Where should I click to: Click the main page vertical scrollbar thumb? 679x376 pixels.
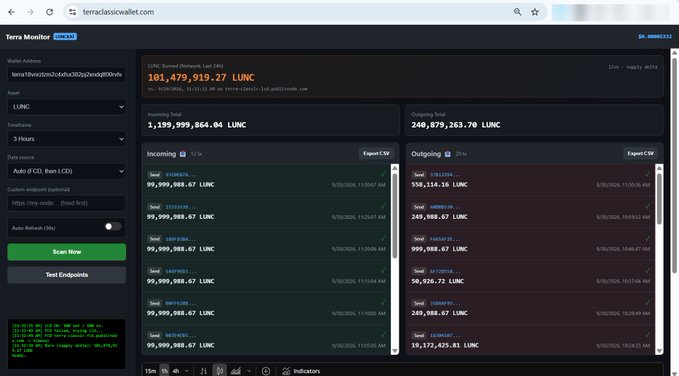tap(674, 165)
